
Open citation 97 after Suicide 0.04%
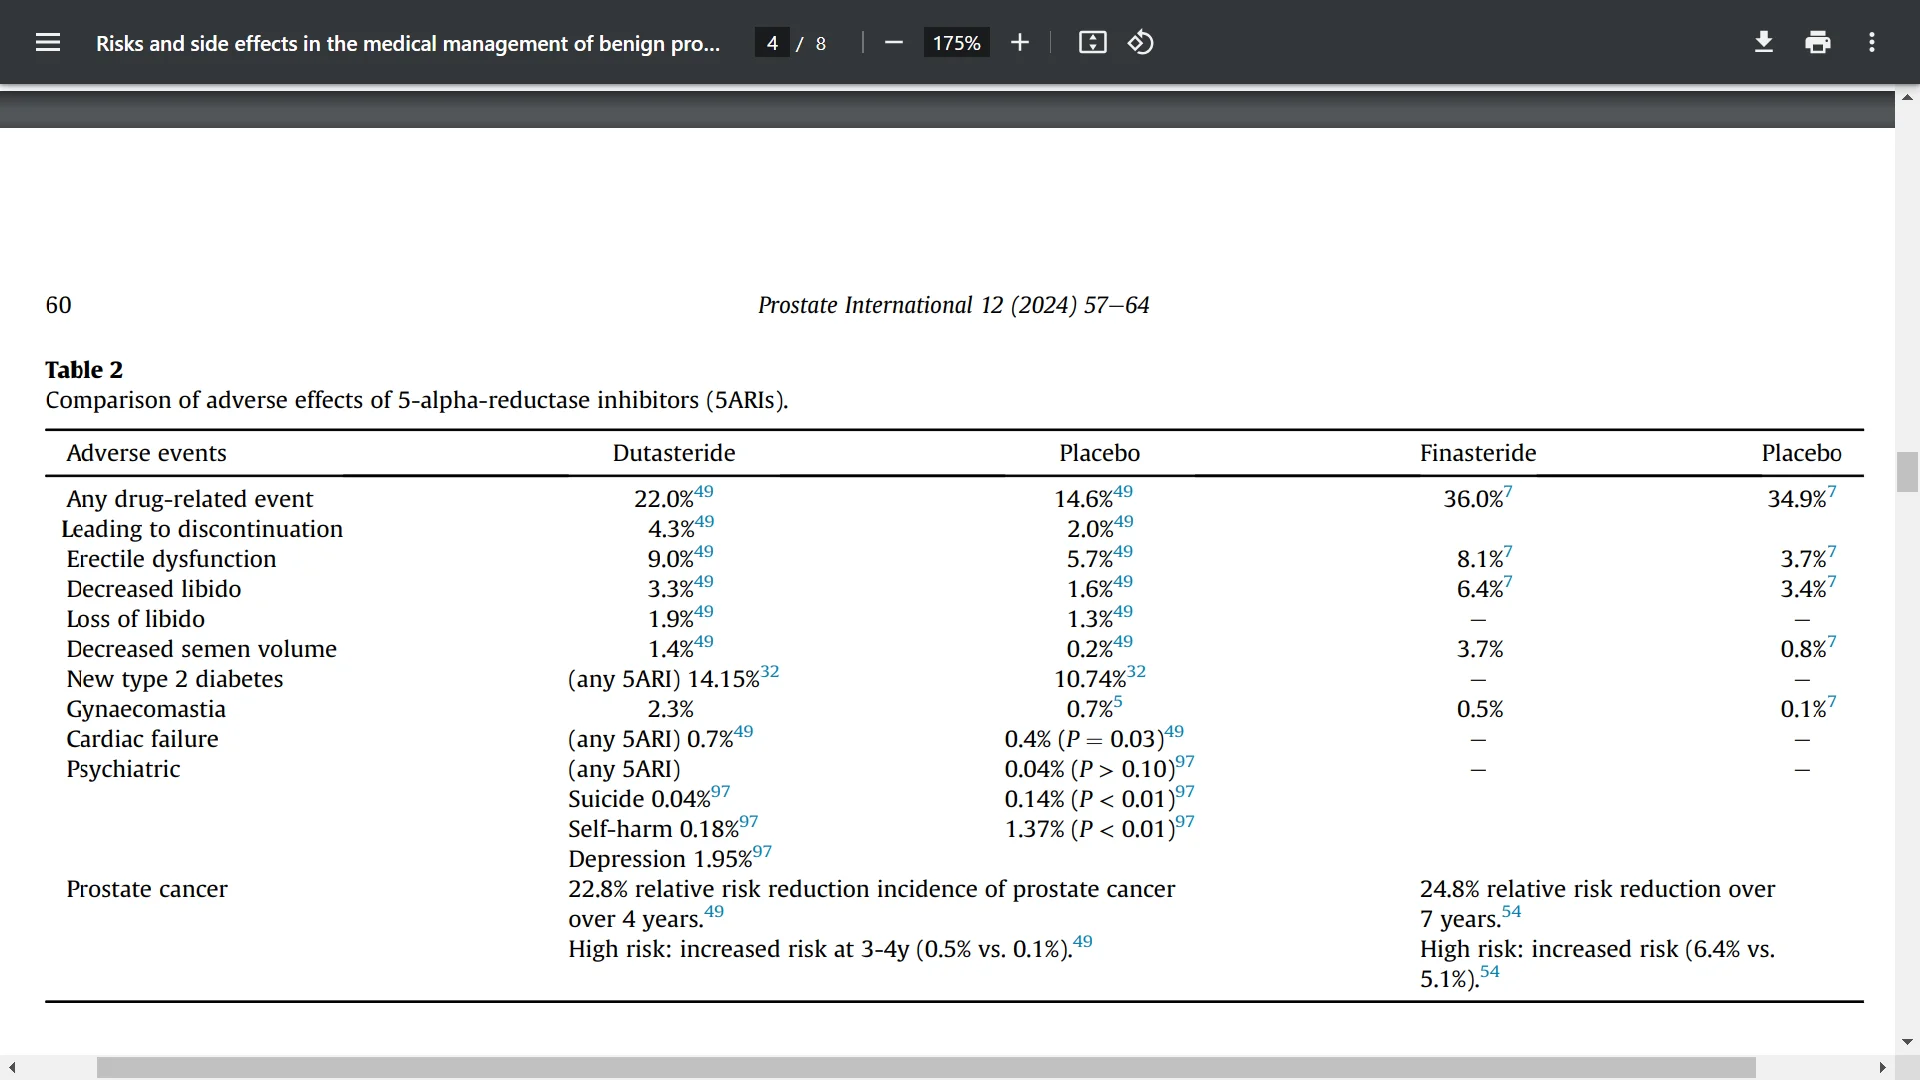click(x=721, y=791)
